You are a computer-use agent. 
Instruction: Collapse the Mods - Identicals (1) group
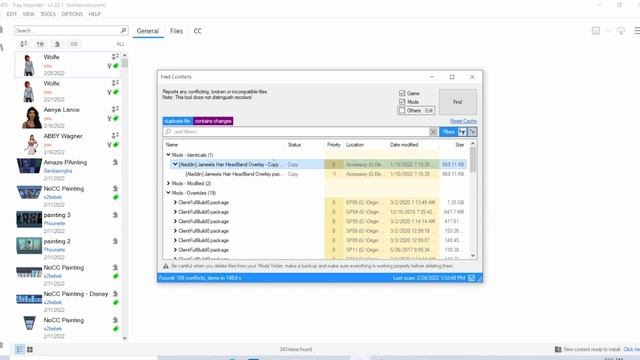(x=168, y=155)
